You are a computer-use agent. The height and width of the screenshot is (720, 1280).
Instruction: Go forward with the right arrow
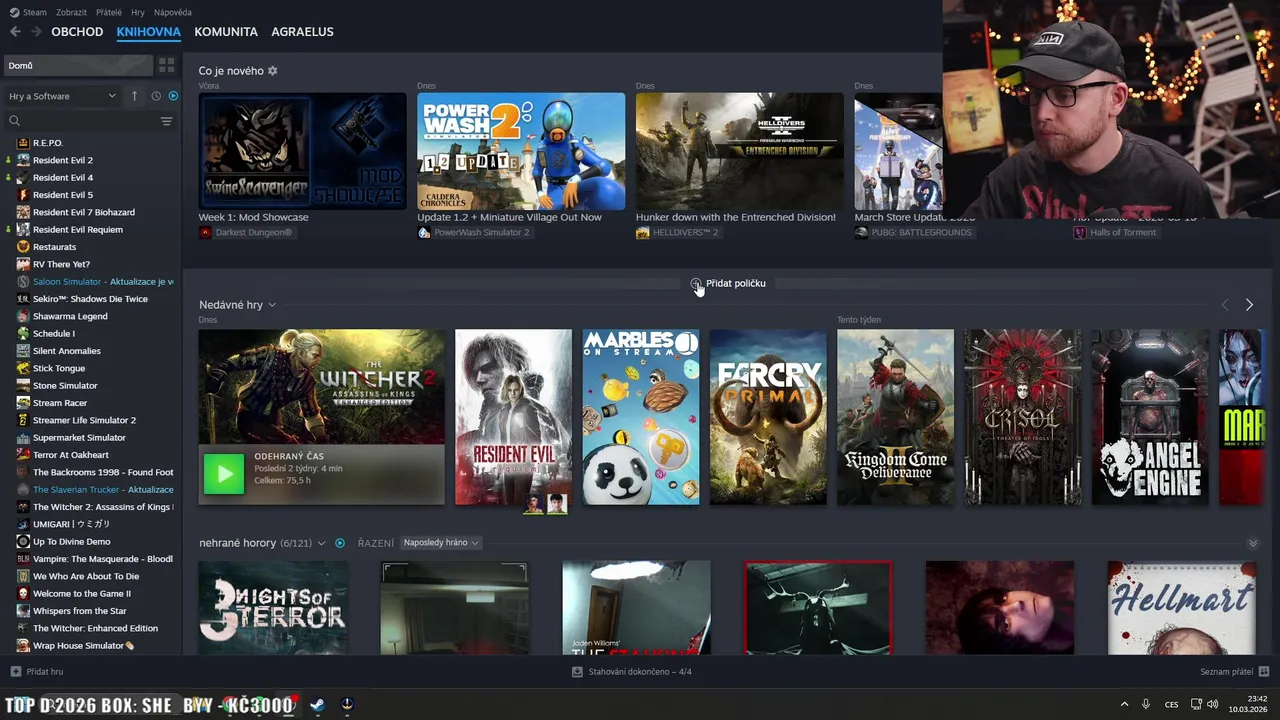[36, 32]
